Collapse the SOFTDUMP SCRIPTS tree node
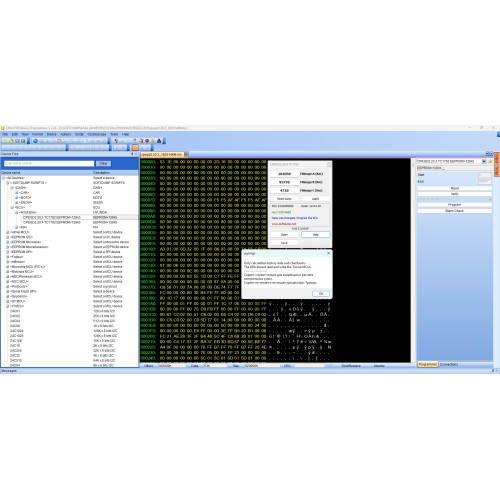The height and width of the screenshot is (500, 500). (x=8, y=183)
